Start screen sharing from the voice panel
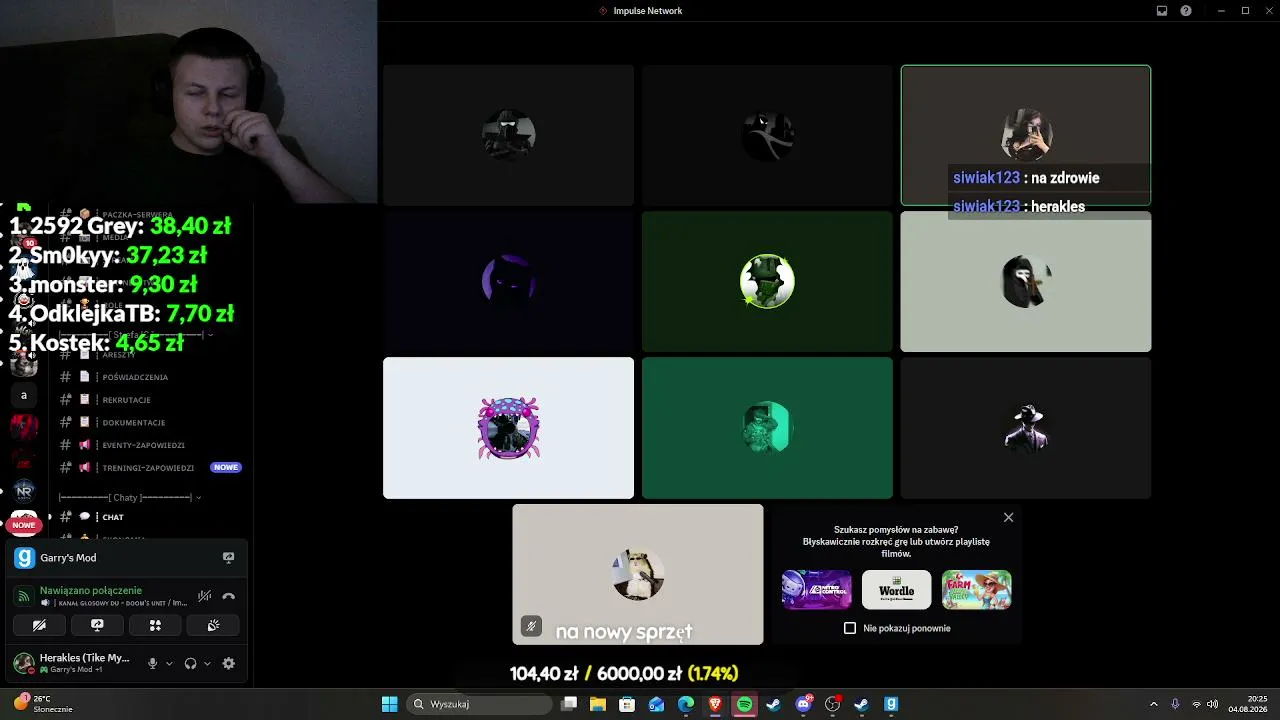 97,625
